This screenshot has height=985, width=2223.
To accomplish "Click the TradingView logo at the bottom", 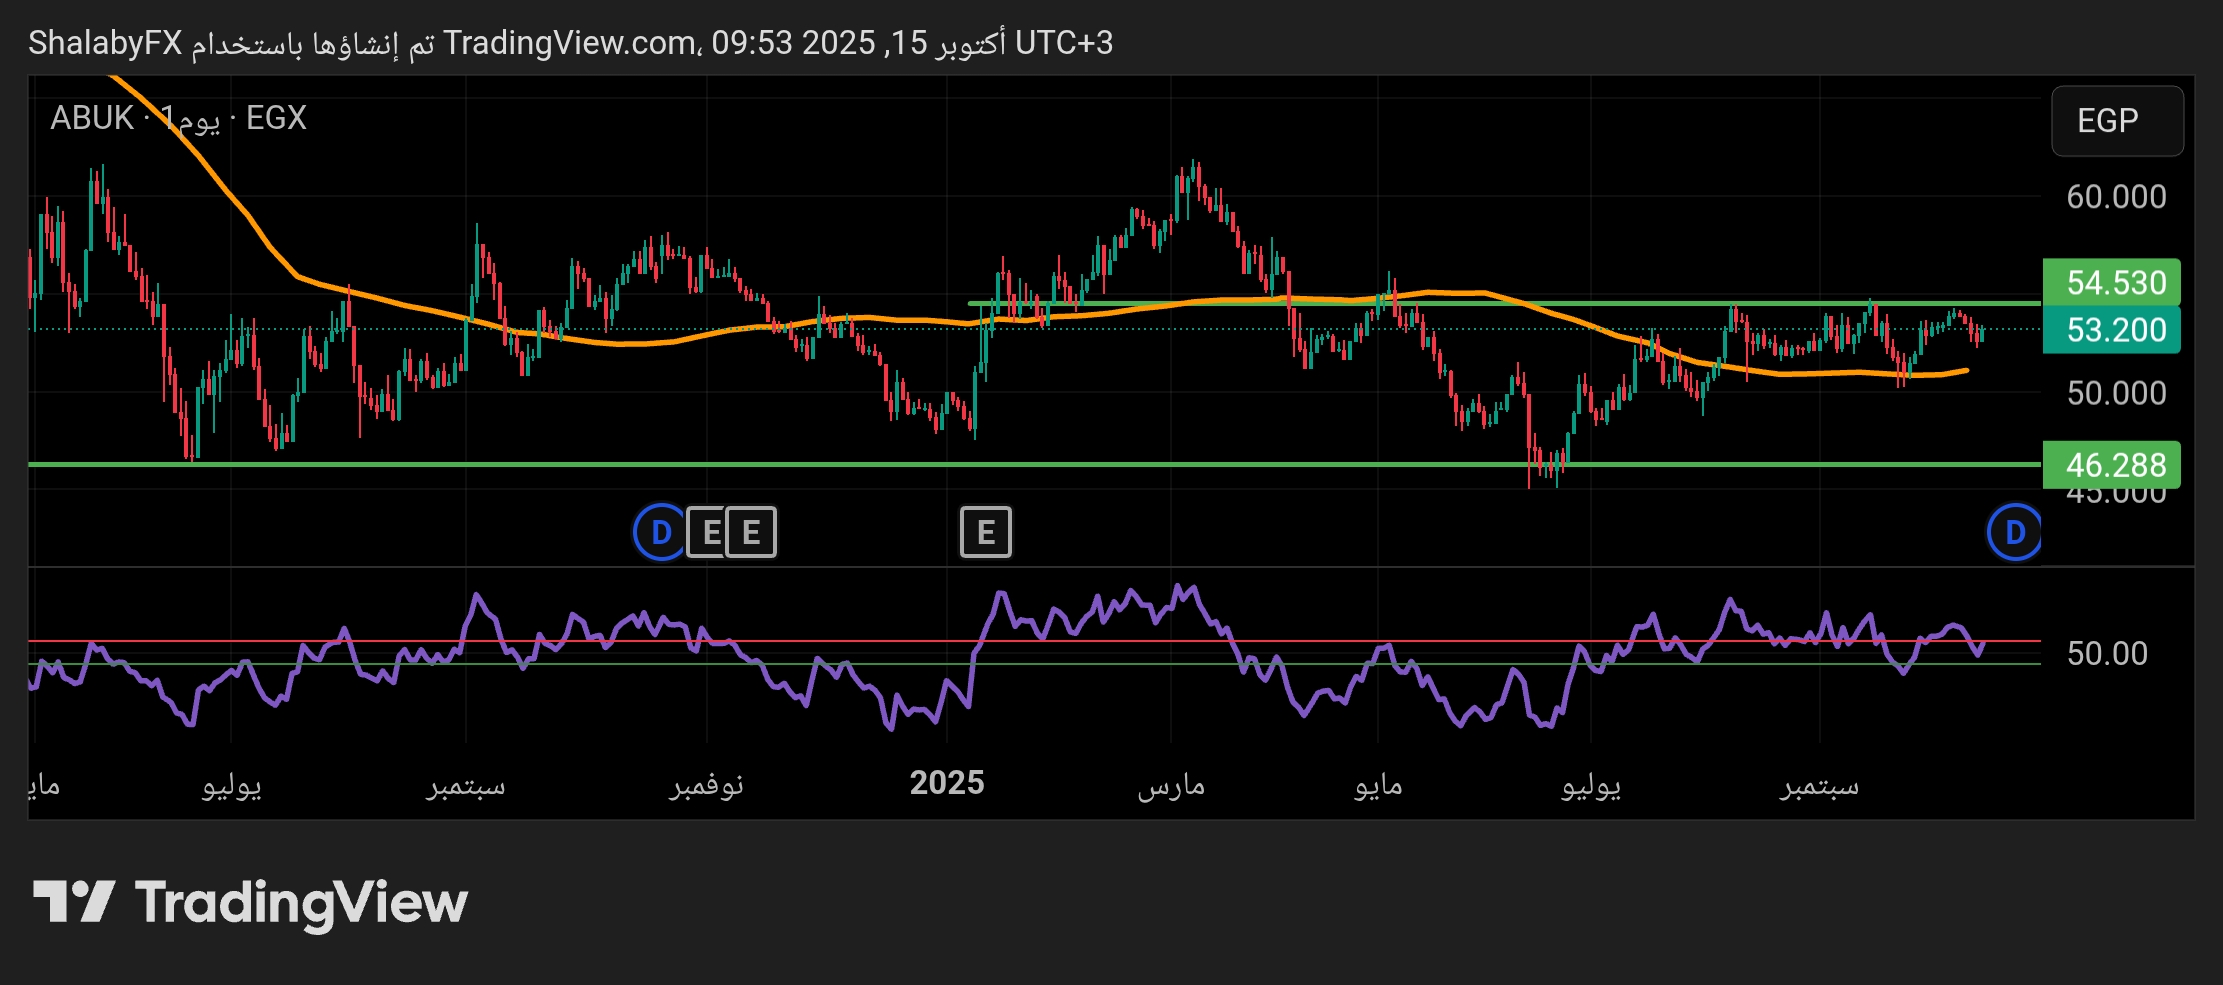I will (250, 902).
